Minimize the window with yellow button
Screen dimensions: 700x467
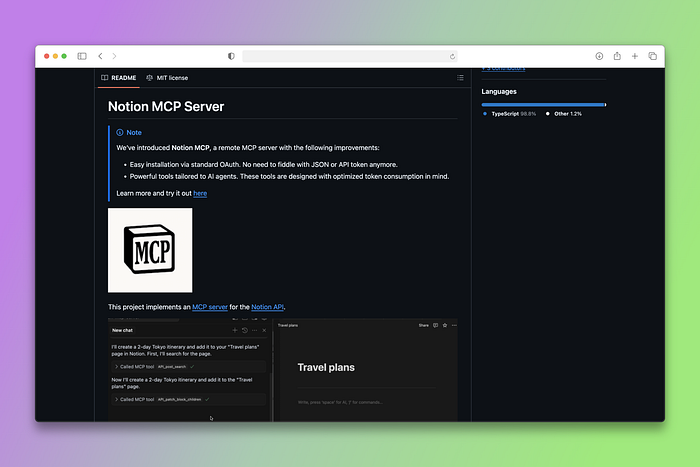[x=55, y=56]
